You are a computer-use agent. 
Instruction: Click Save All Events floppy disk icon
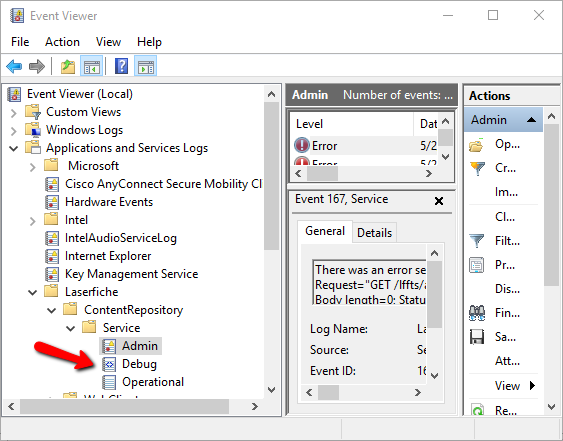477,337
